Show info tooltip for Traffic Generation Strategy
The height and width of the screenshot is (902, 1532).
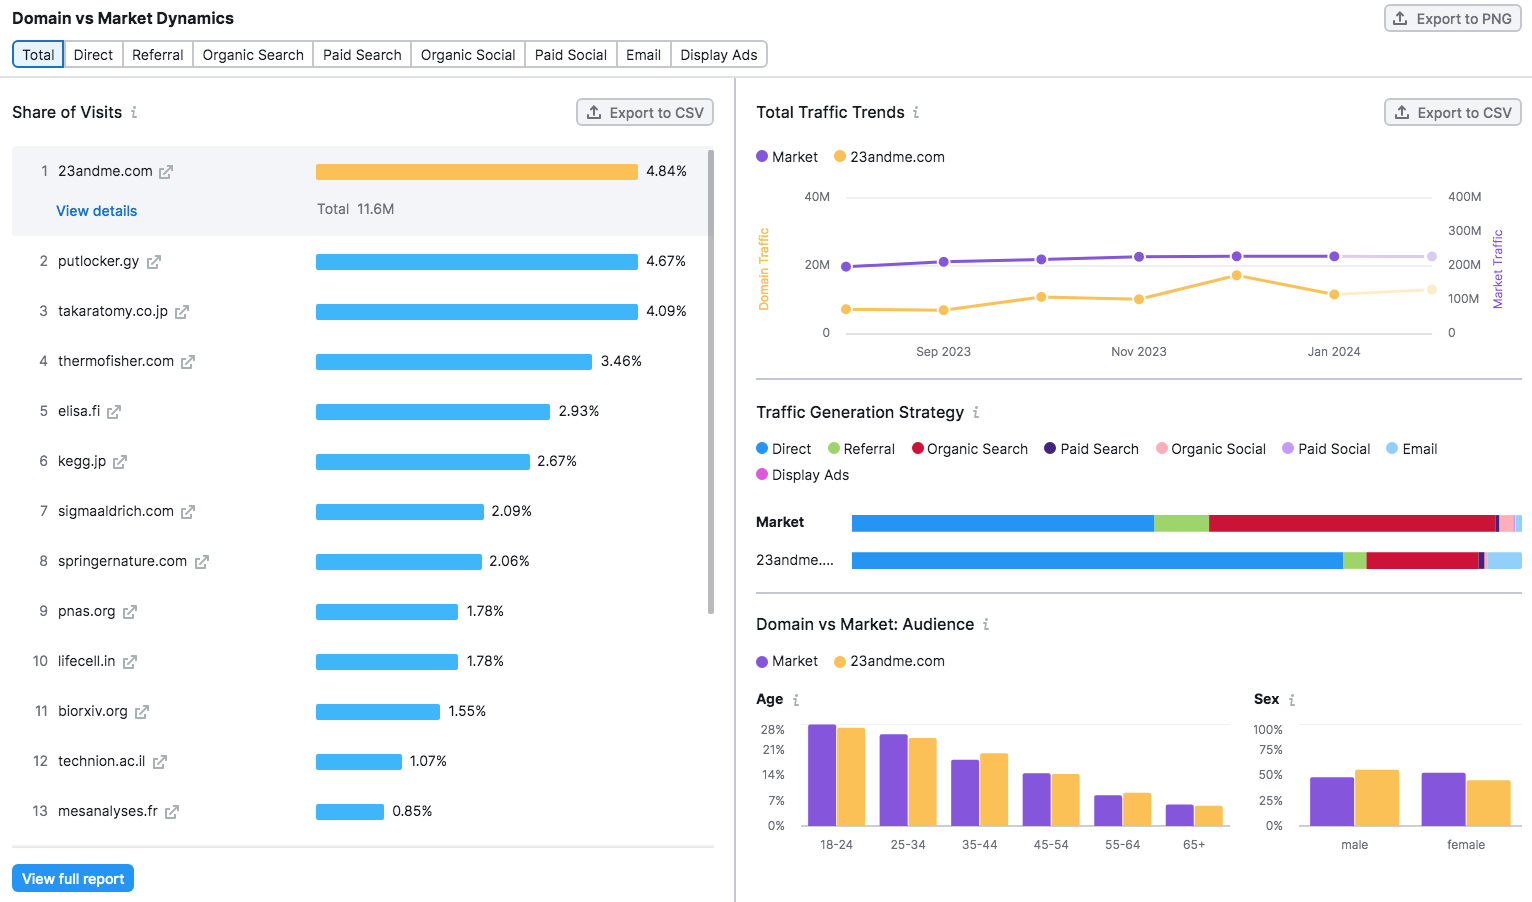pyautogui.click(x=976, y=412)
